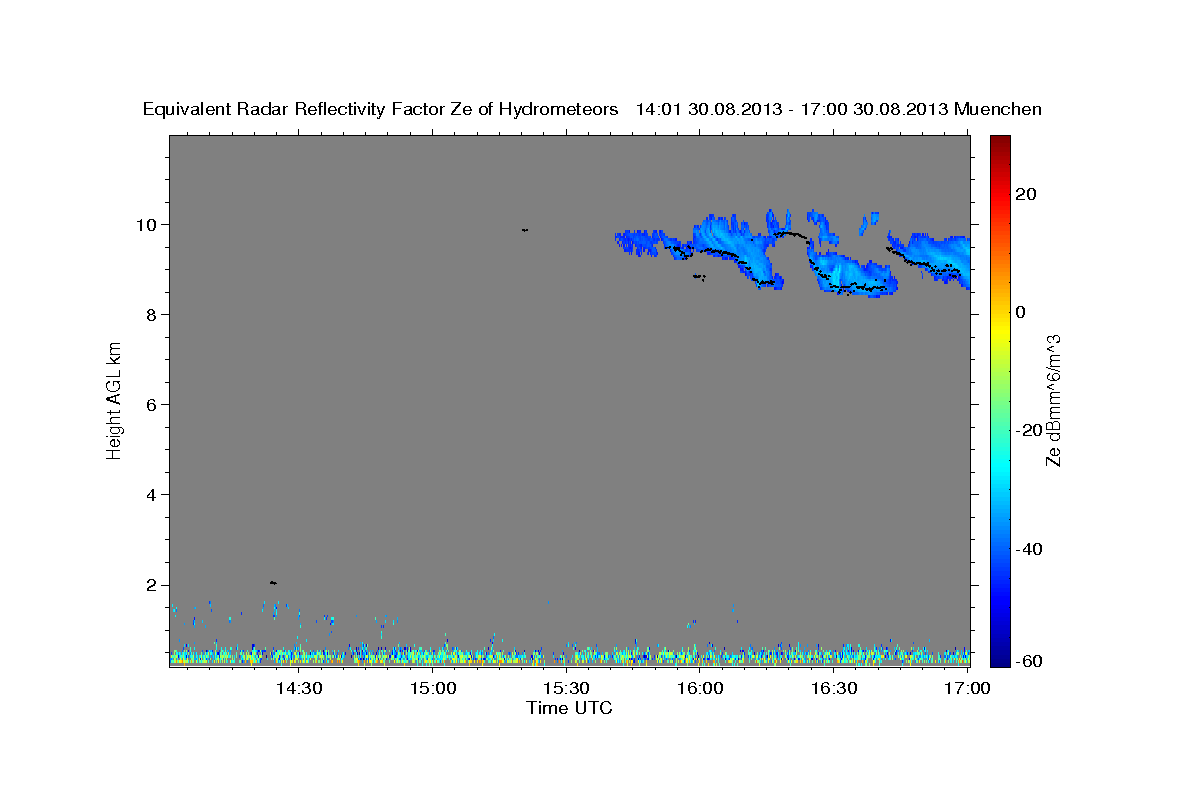Click the date range "14:01 30.08.2013 - 17:00 30.08.2013"

click(793, 110)
